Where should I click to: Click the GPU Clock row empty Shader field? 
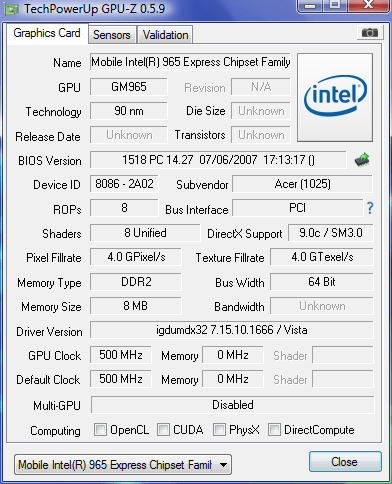pos(343,355)
